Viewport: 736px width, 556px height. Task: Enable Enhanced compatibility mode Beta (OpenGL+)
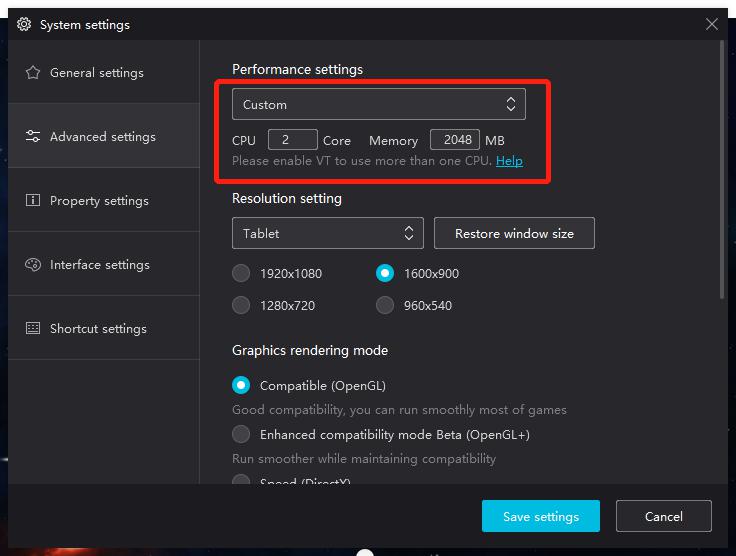point(241,434)
